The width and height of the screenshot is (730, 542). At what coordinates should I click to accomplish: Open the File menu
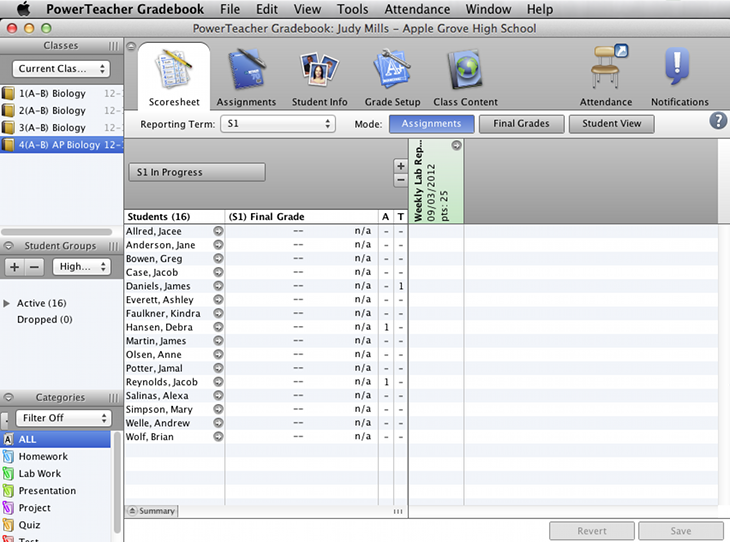tap(230, 9)
